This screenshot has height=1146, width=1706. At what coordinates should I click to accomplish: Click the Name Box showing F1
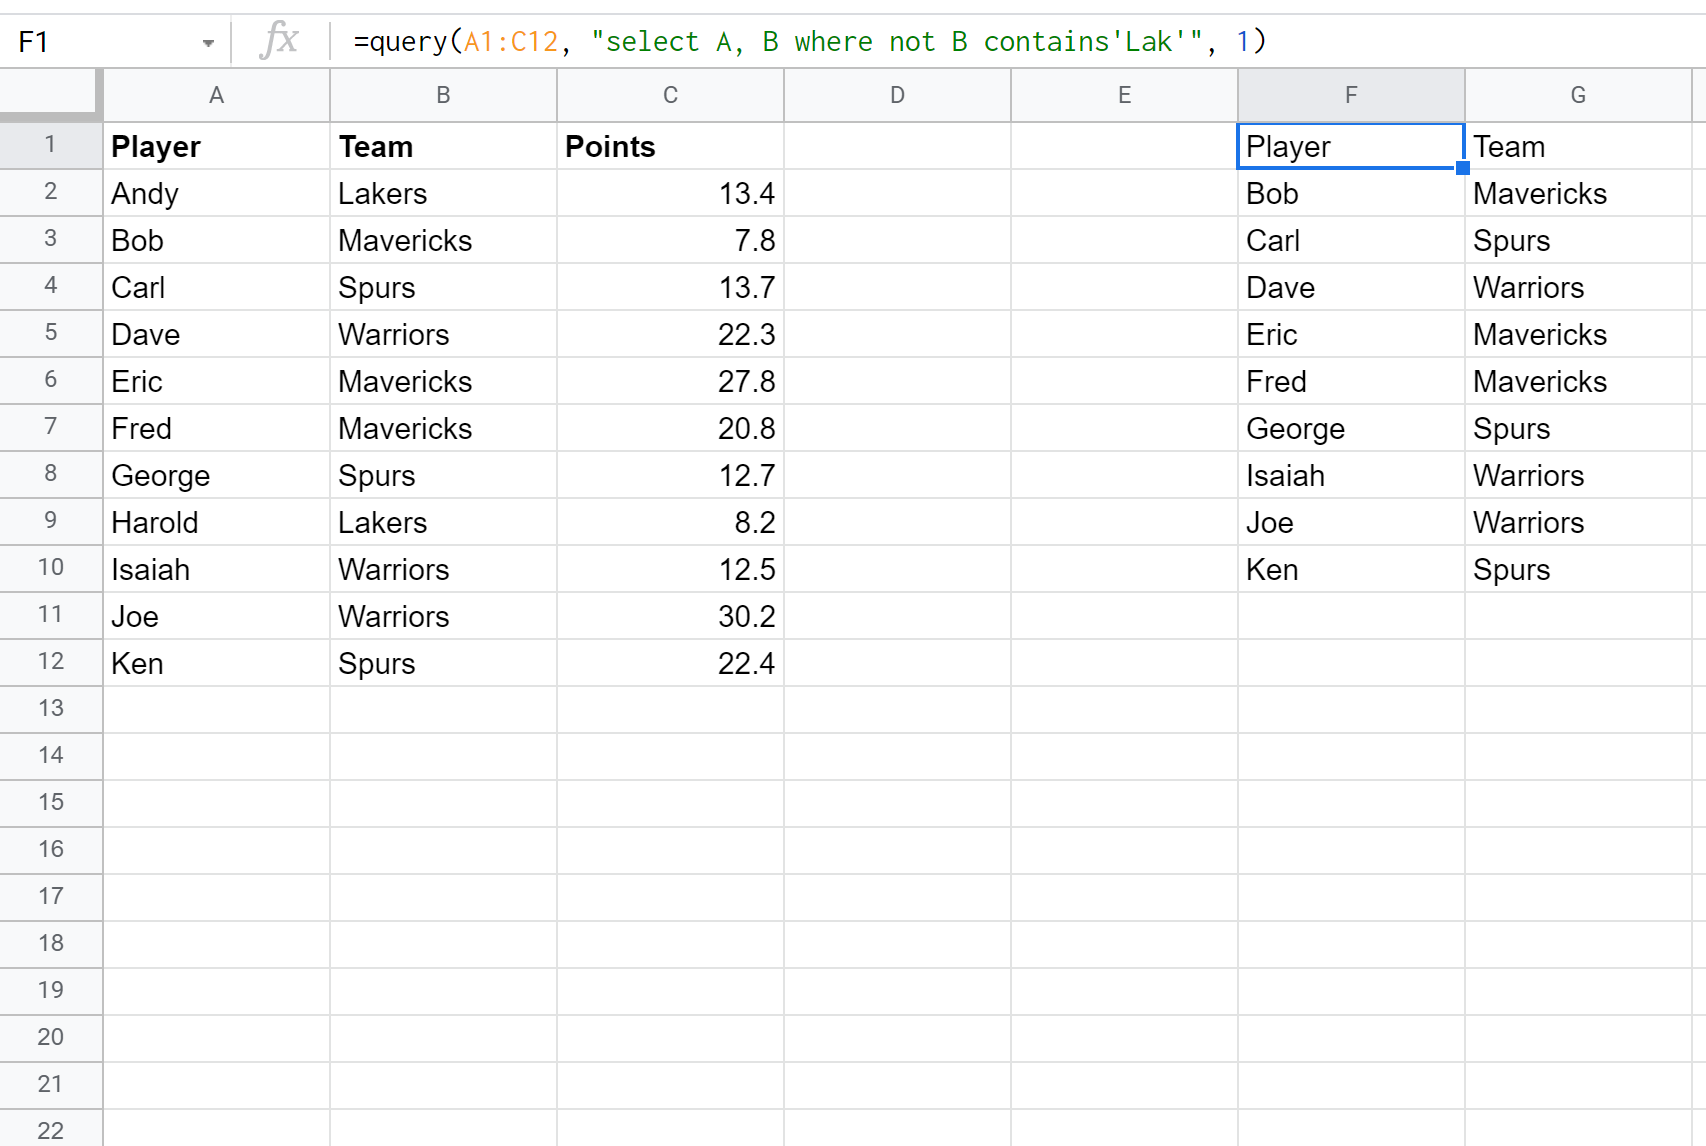(100, 42)
